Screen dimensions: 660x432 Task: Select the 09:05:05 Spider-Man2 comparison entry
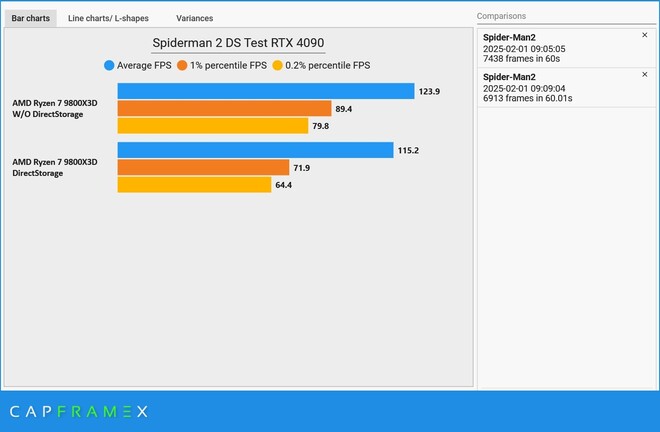pyautogui.click(x=567, y=48)
